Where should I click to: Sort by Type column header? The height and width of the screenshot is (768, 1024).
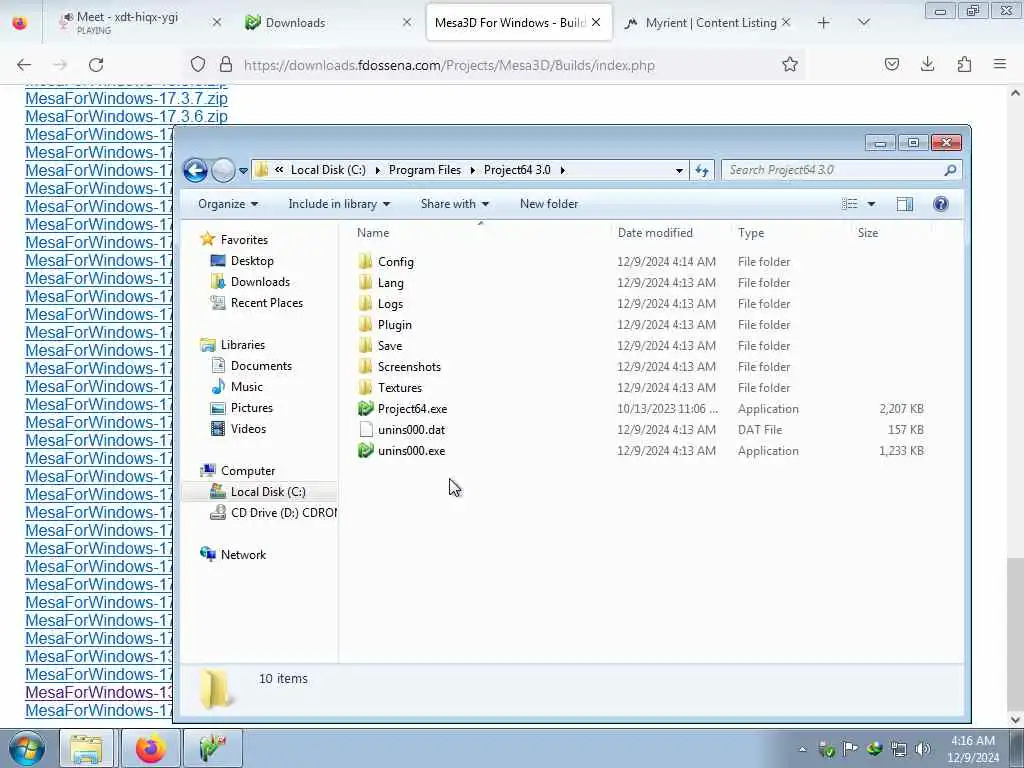pyautogui.click(x=751, y=233)
